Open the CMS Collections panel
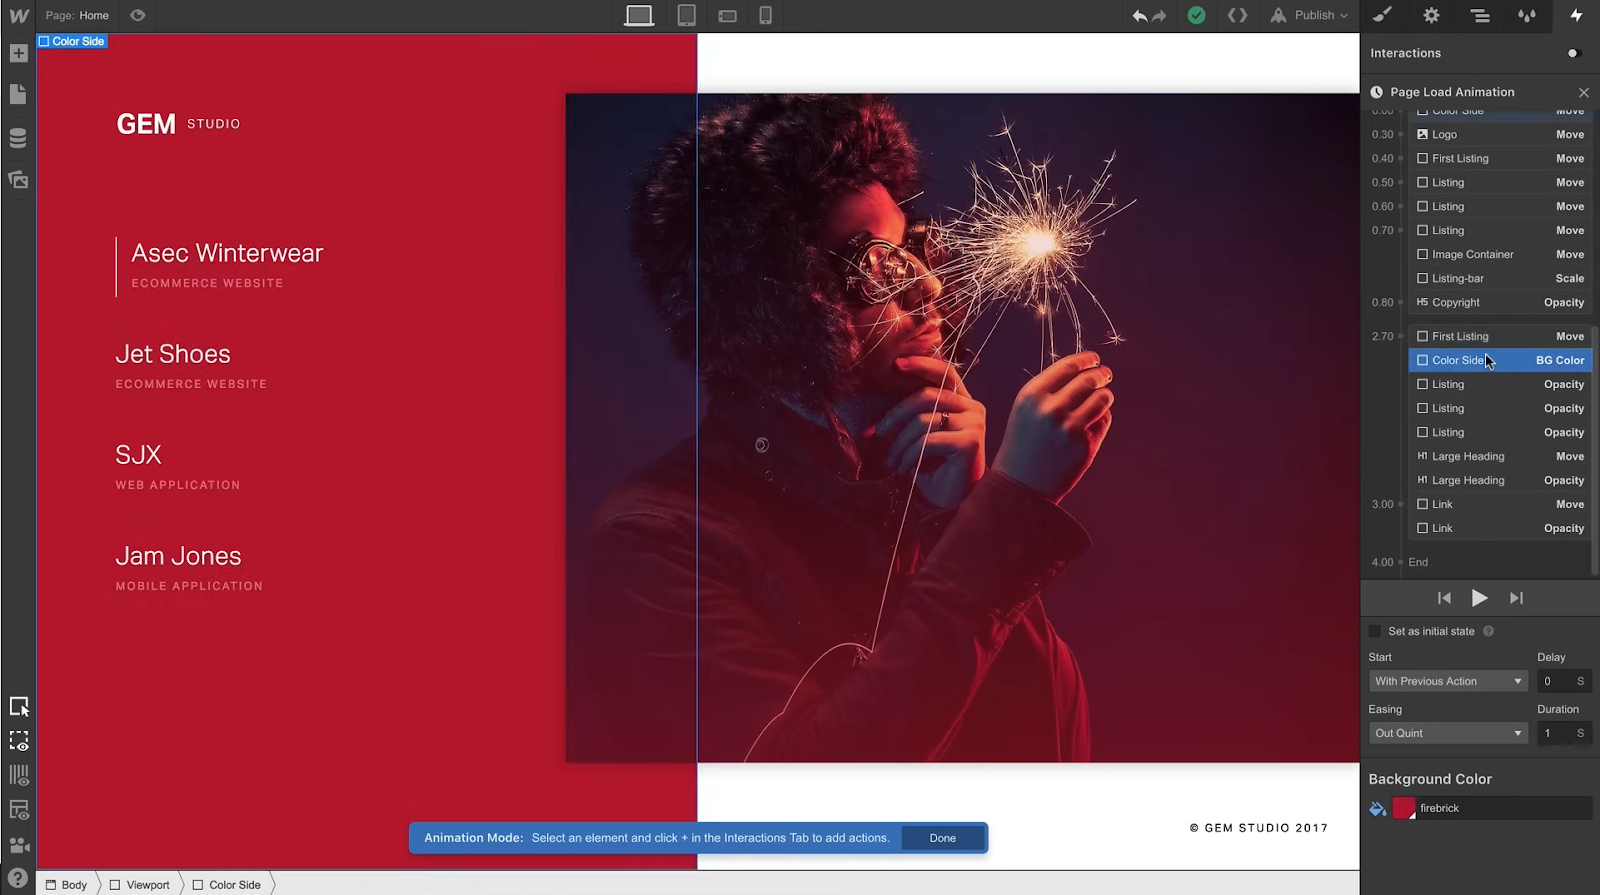 click(x=18, y=138)
